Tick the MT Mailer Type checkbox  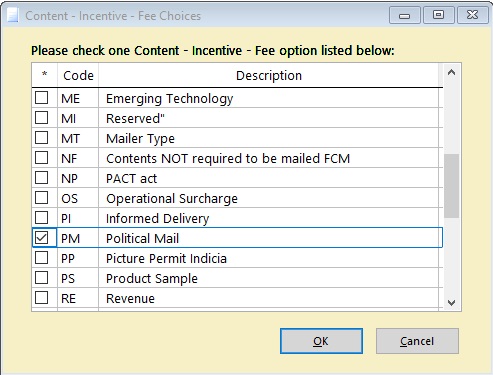(41, 138)
